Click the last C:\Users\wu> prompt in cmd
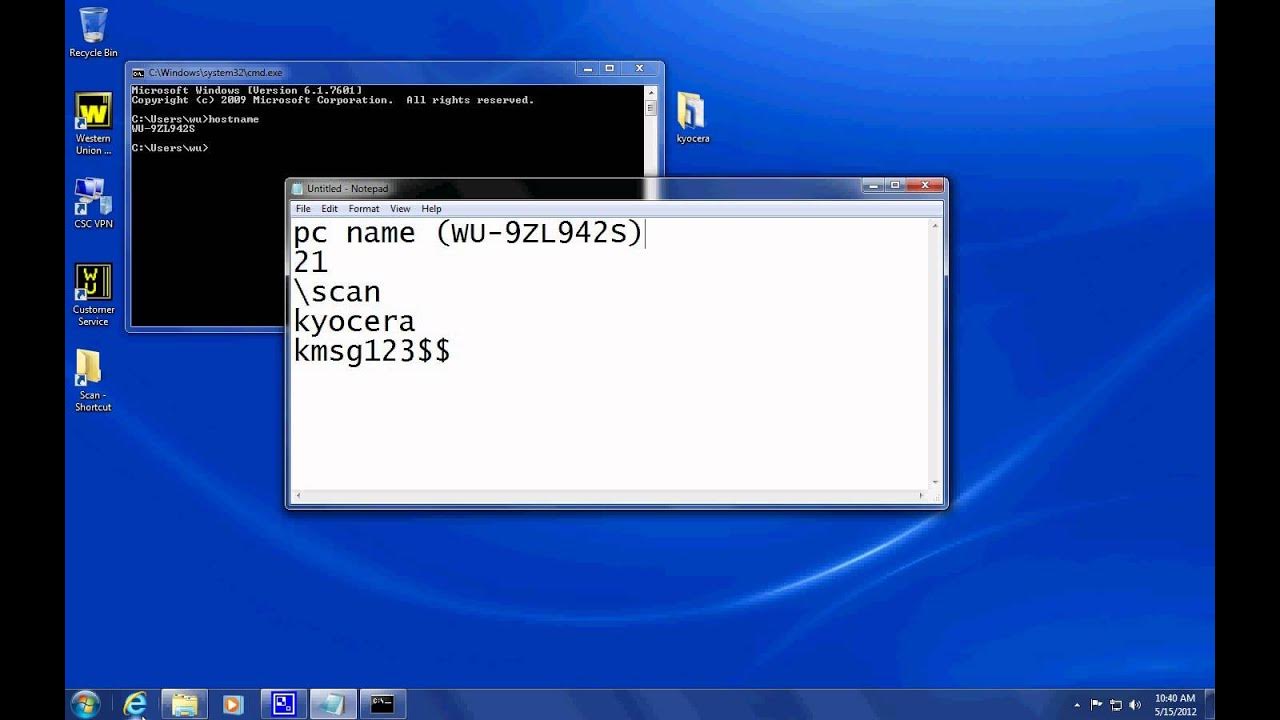This screenshot has height=720, width=1280. (170, 148)
